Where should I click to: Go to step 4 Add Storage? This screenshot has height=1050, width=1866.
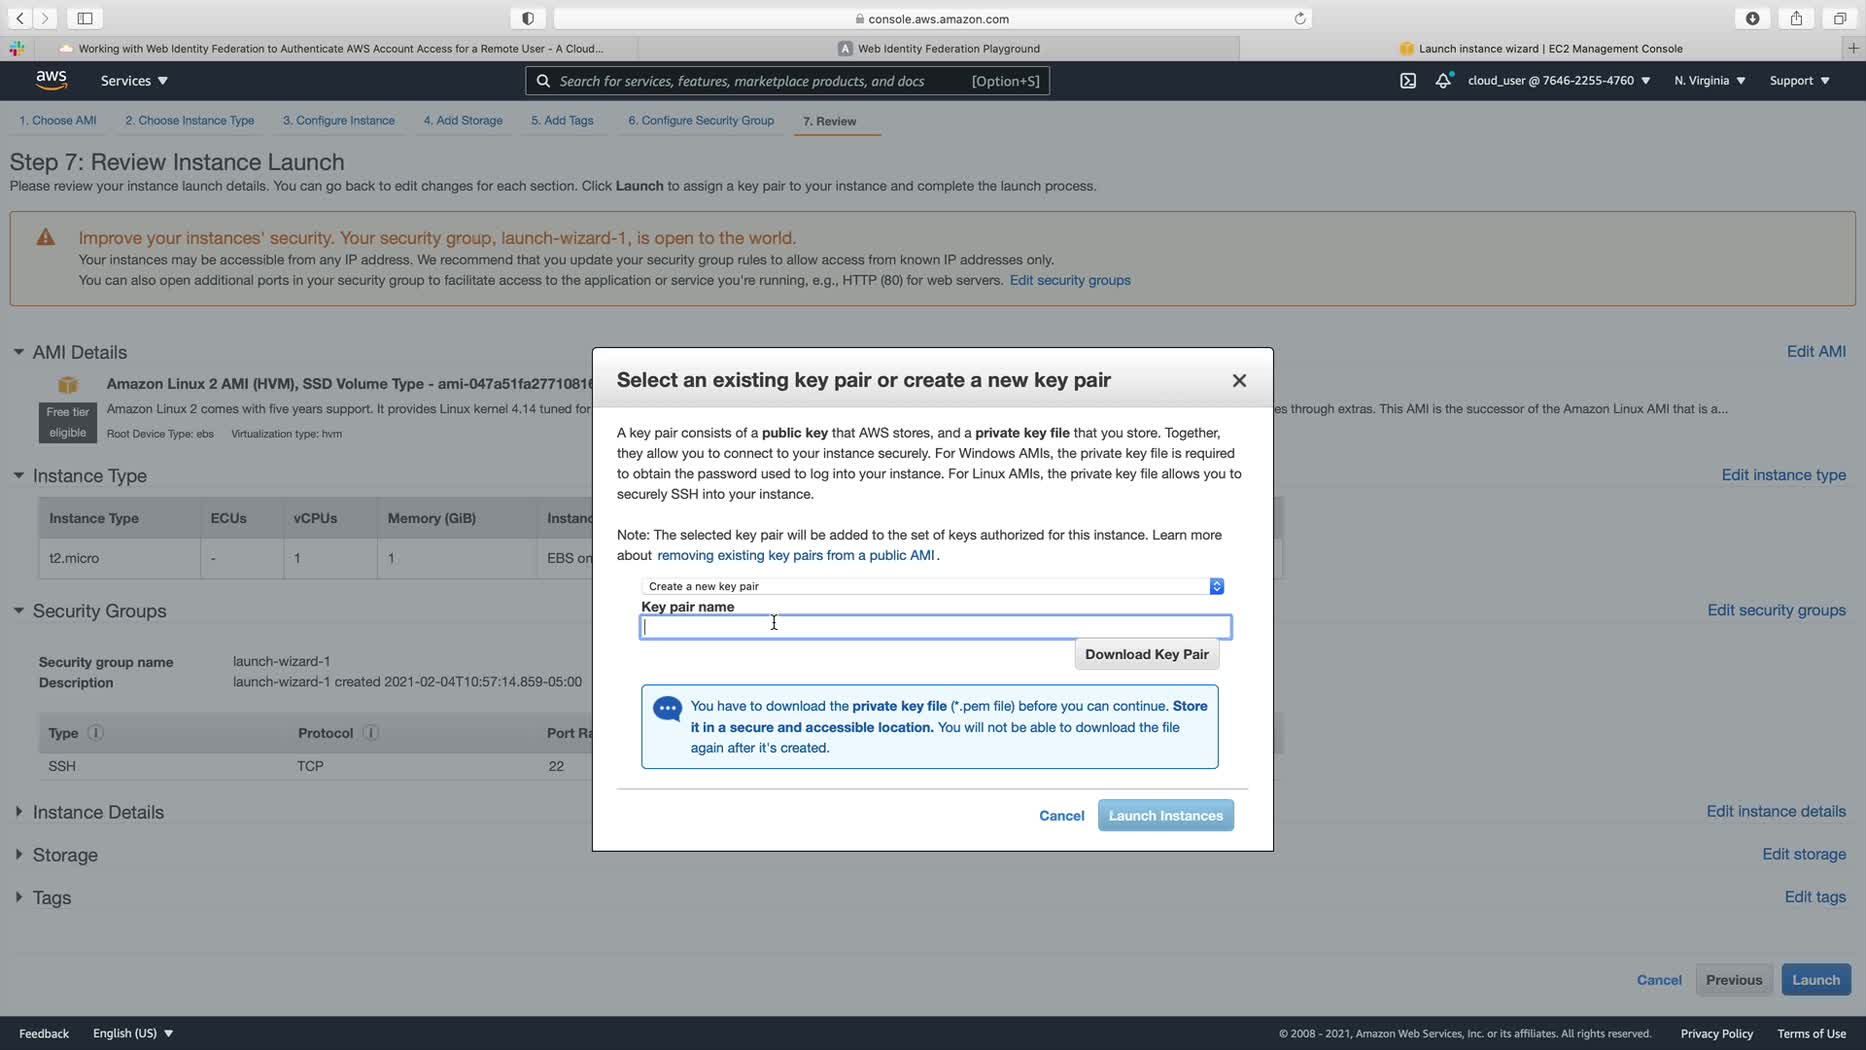(x=463, y=121)
